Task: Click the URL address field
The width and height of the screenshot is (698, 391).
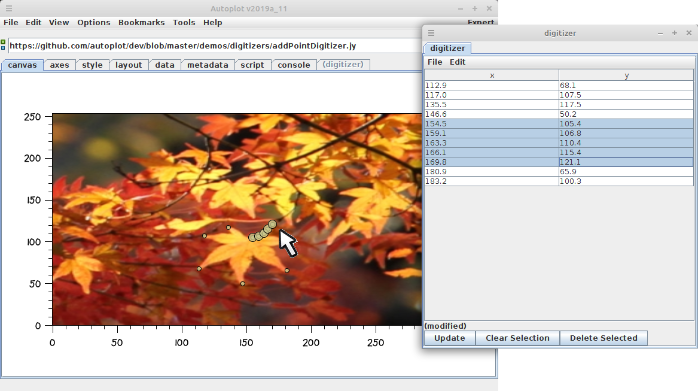Action: (x=215, y=46)
